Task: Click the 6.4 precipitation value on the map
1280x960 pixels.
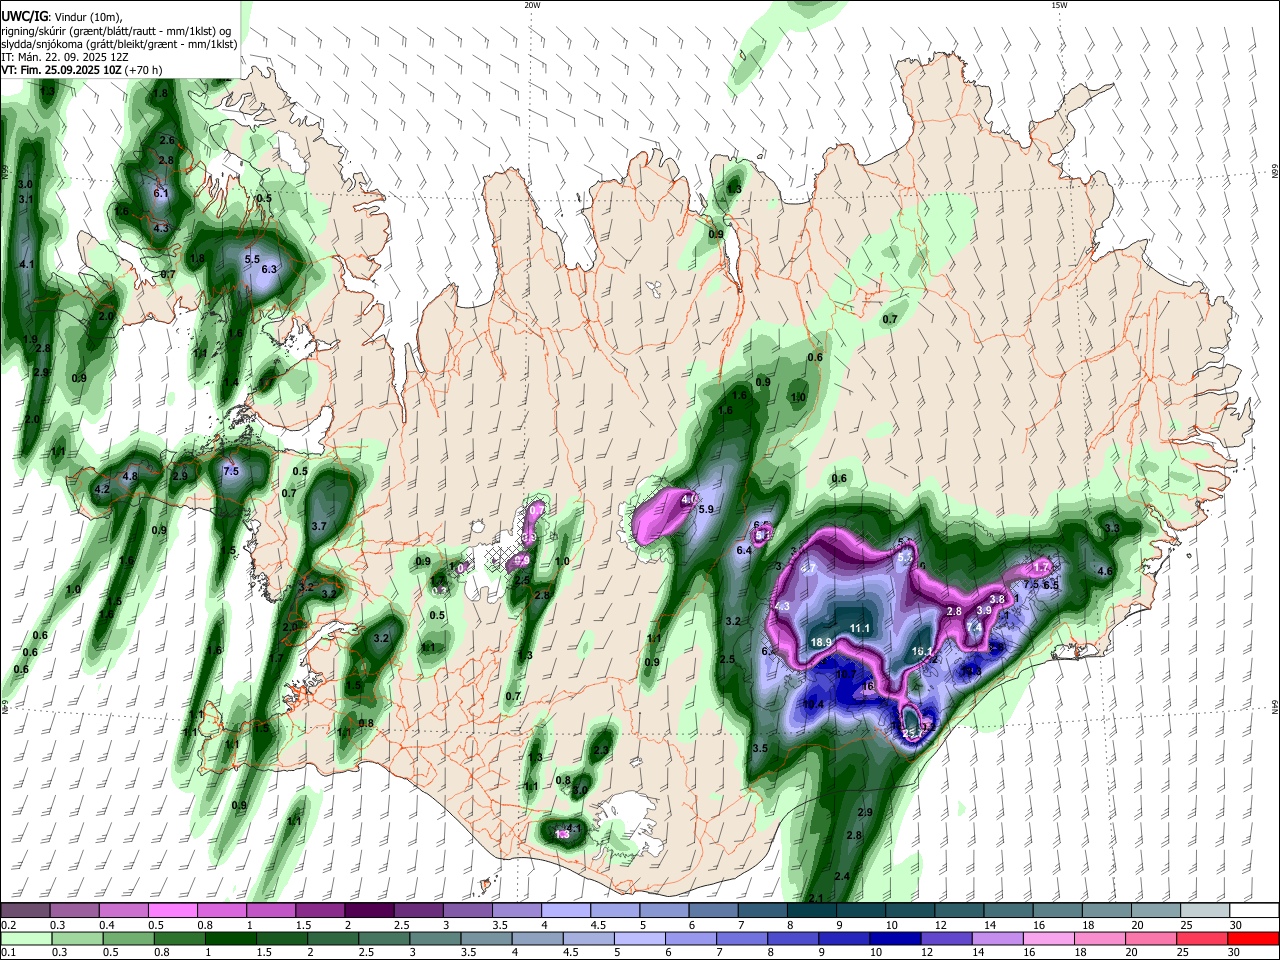Action: point(744,551)
